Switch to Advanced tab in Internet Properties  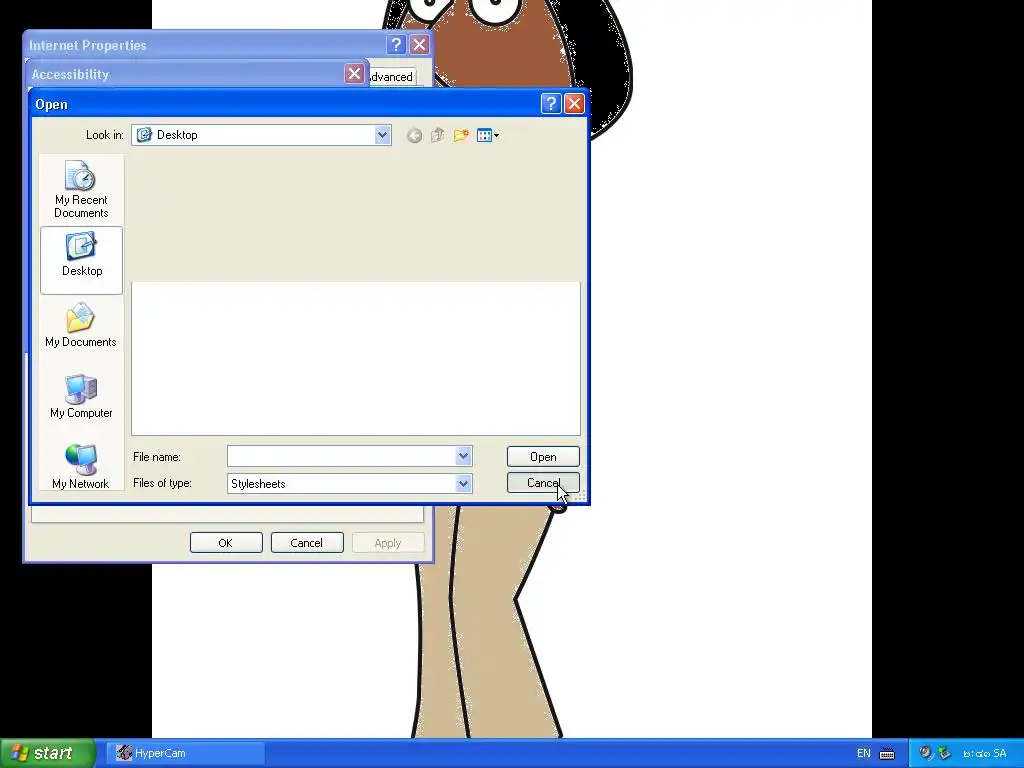[x=392, y=77]
